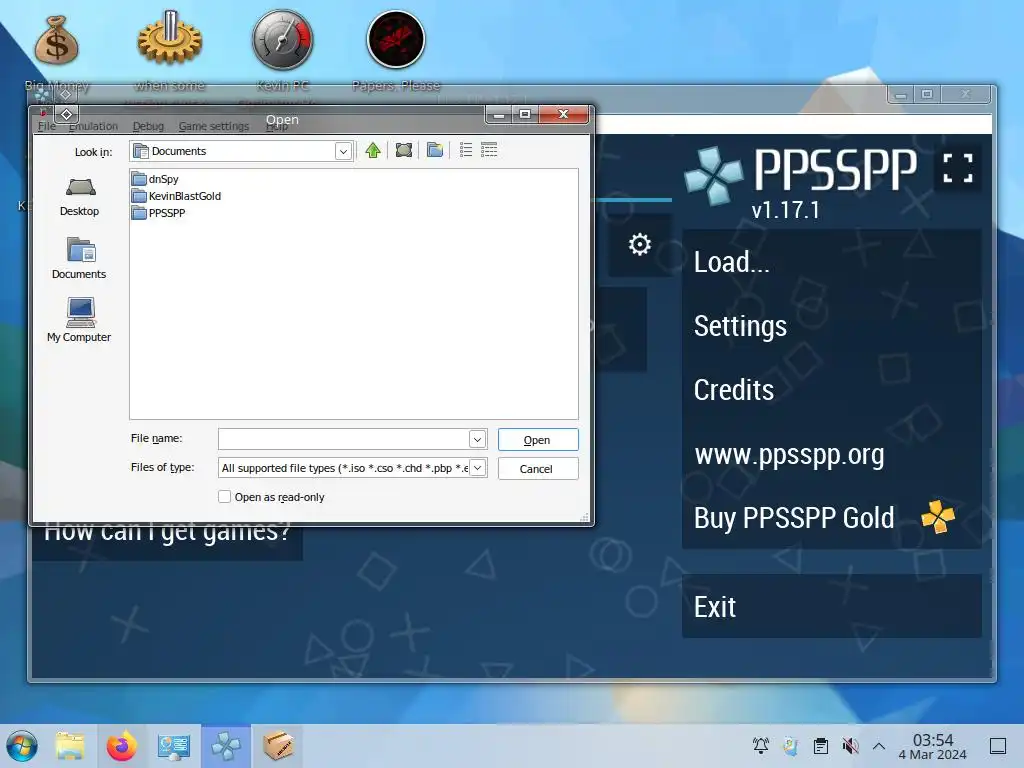Open Credits in PPSSPP main menu
The height and width of the screenshot is (768, 1024).
pos(831,390)
